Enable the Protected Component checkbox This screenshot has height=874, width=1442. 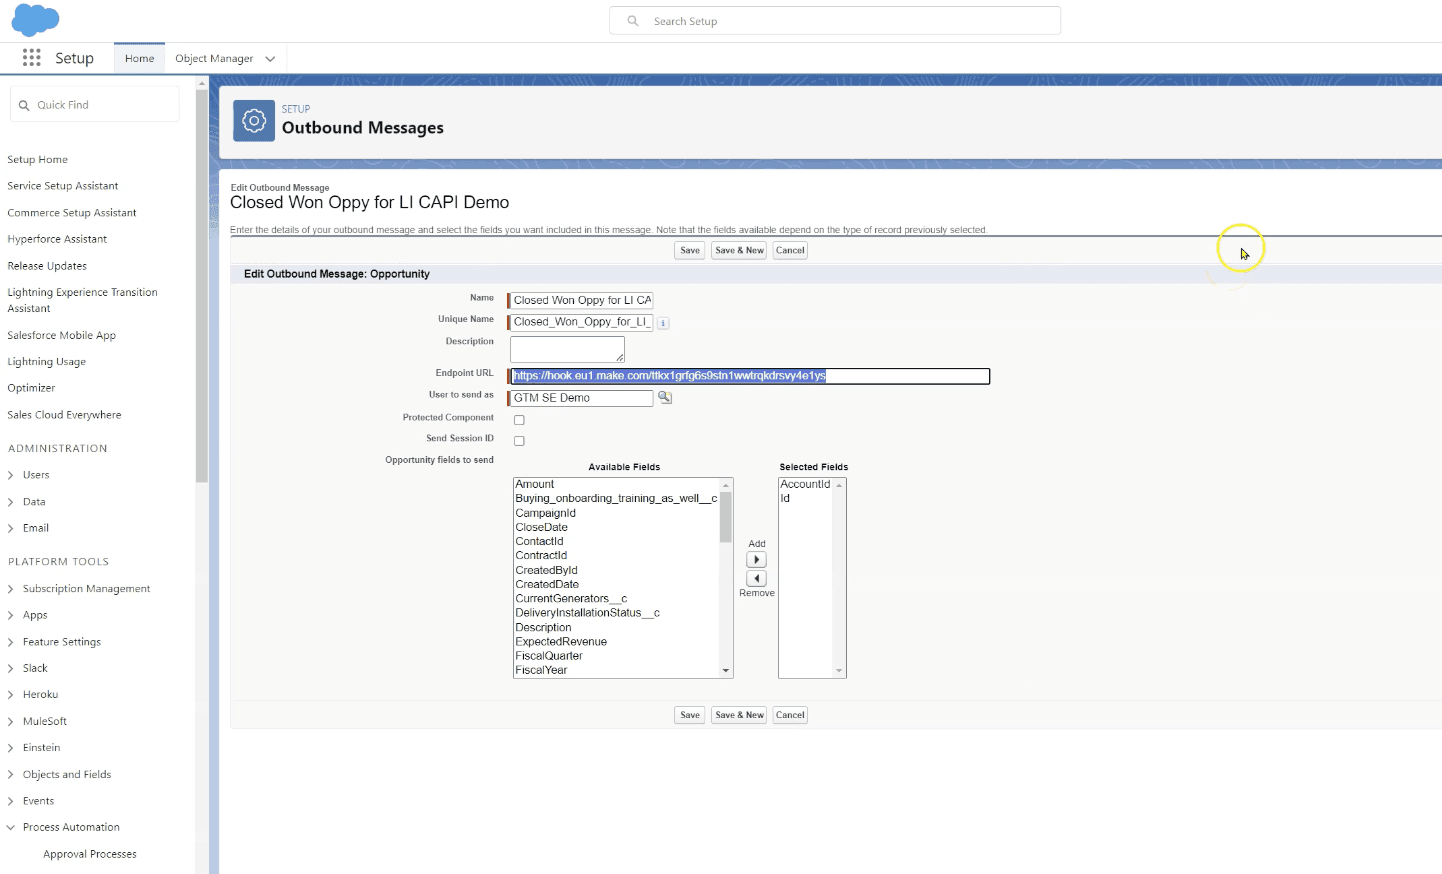519,419
